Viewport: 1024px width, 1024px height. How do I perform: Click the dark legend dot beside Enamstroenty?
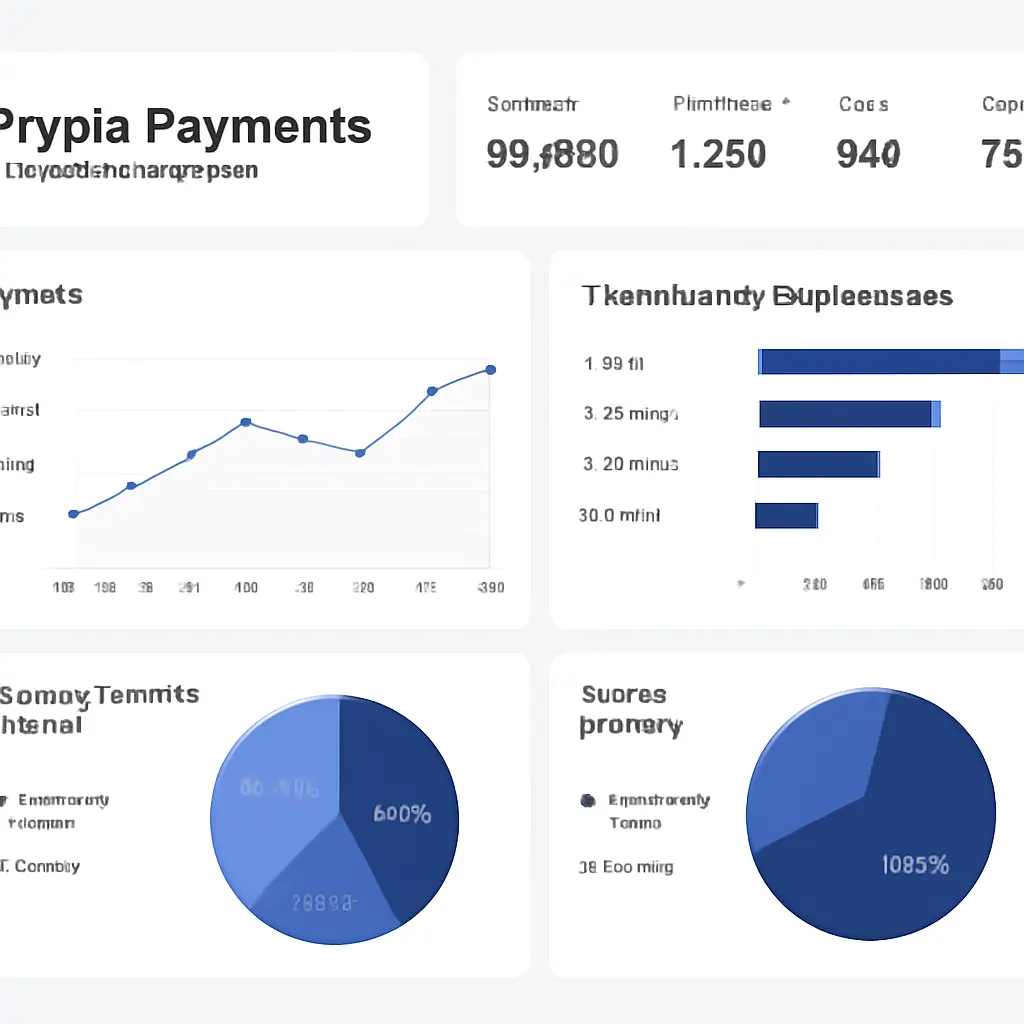(588, 800)
